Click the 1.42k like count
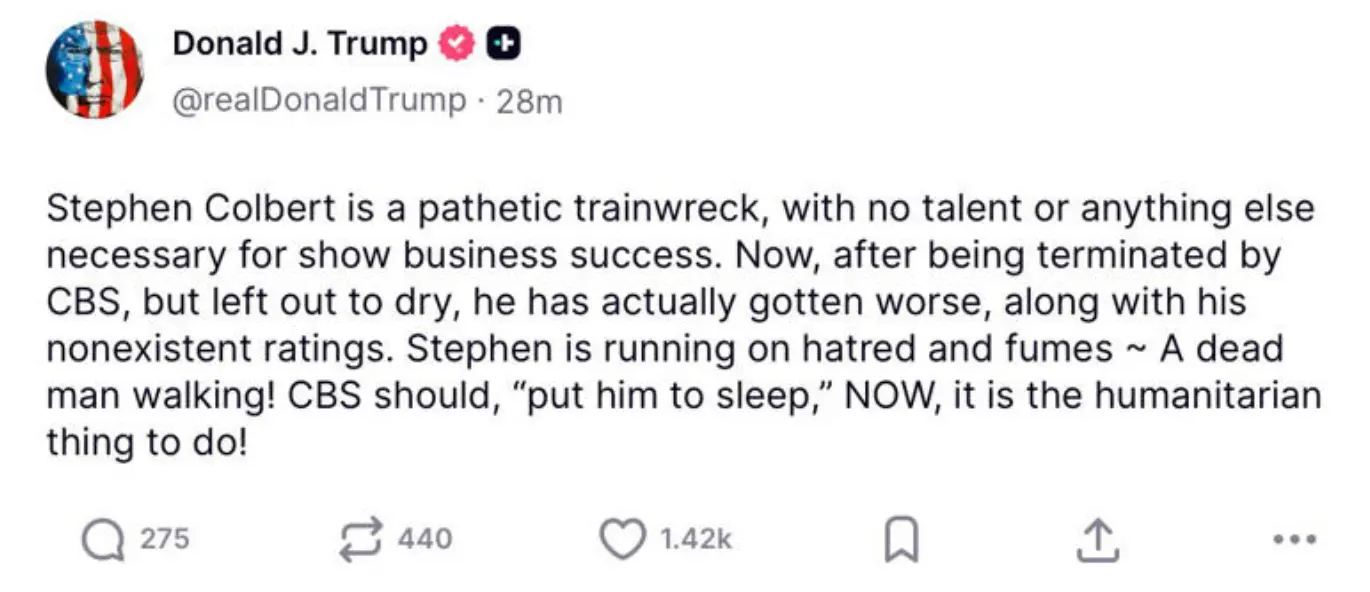The width and height of the screenshot is (1370, 592). click(x=697, y=539)
